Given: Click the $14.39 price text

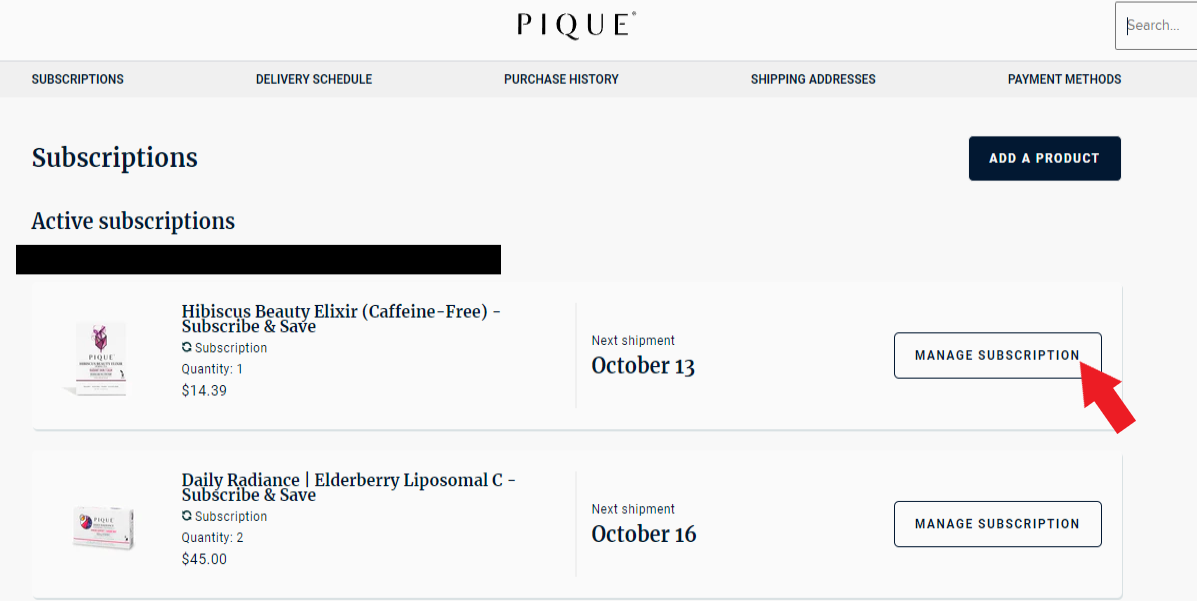Looking at the screenshot, I should coord(204,390).
